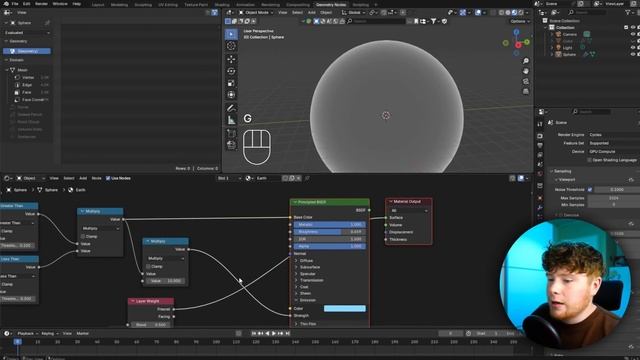640x360 pixels.
Task: Open the Playback menu in timeline
Action: (x=27, y=333)
